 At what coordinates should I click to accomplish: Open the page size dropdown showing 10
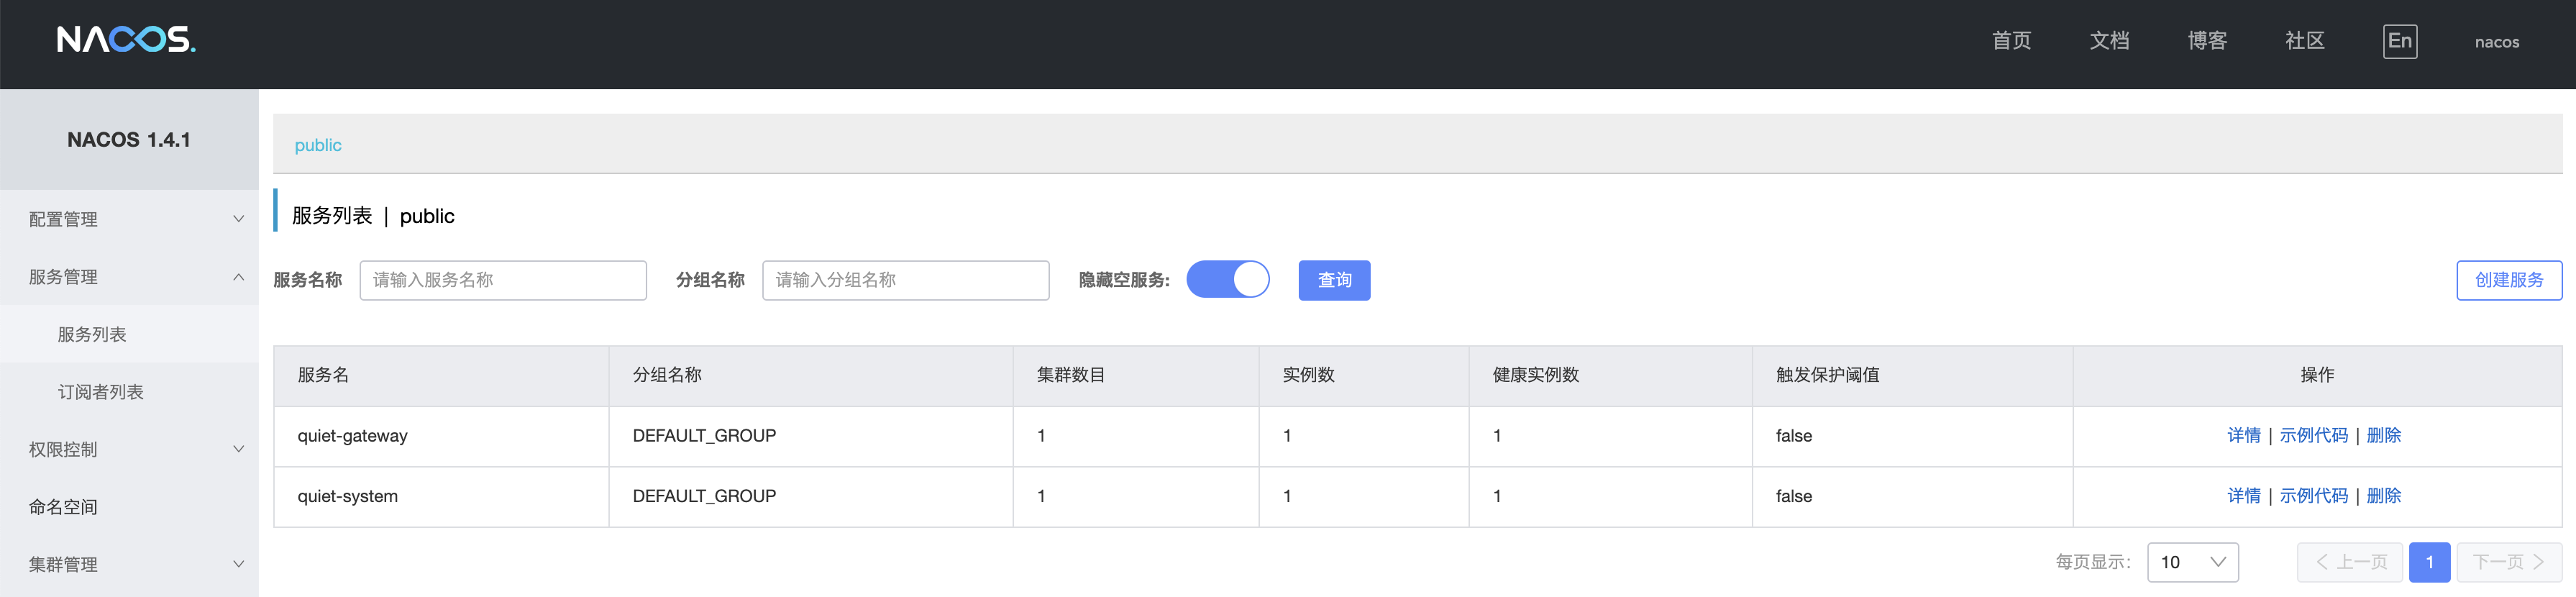tap(2193, 562)
